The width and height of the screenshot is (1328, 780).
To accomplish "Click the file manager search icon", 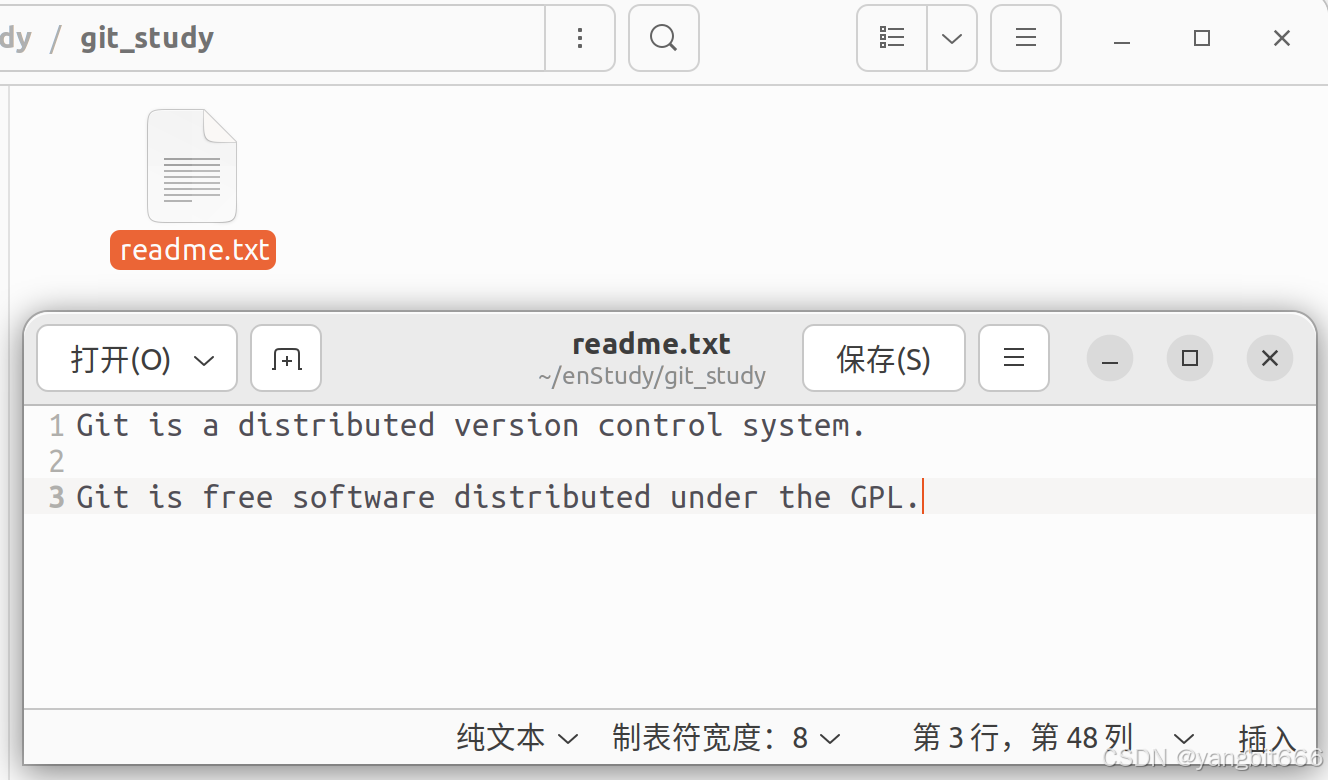I will tap(663, 38).
